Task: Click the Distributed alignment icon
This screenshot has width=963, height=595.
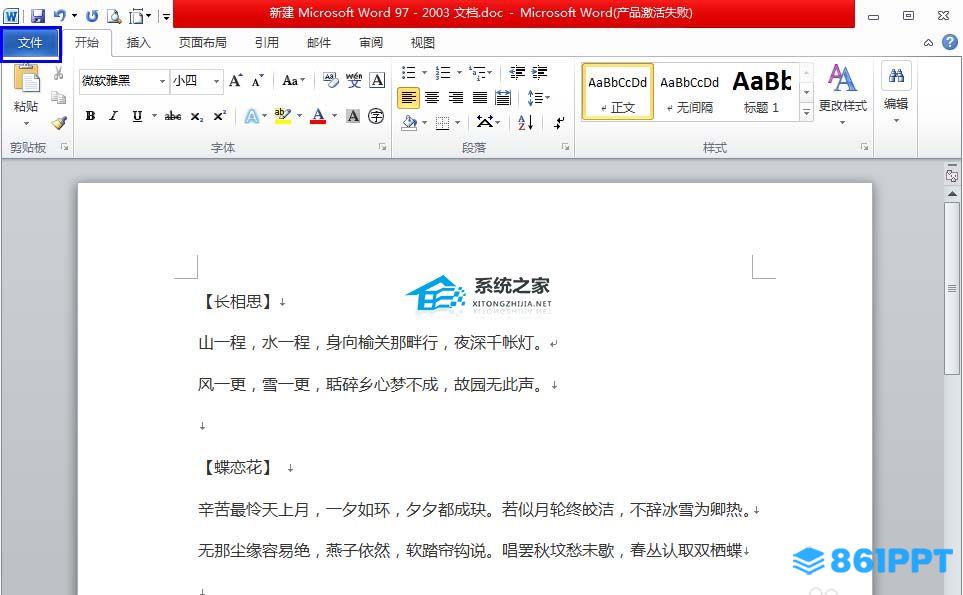Action: (503, 98)
